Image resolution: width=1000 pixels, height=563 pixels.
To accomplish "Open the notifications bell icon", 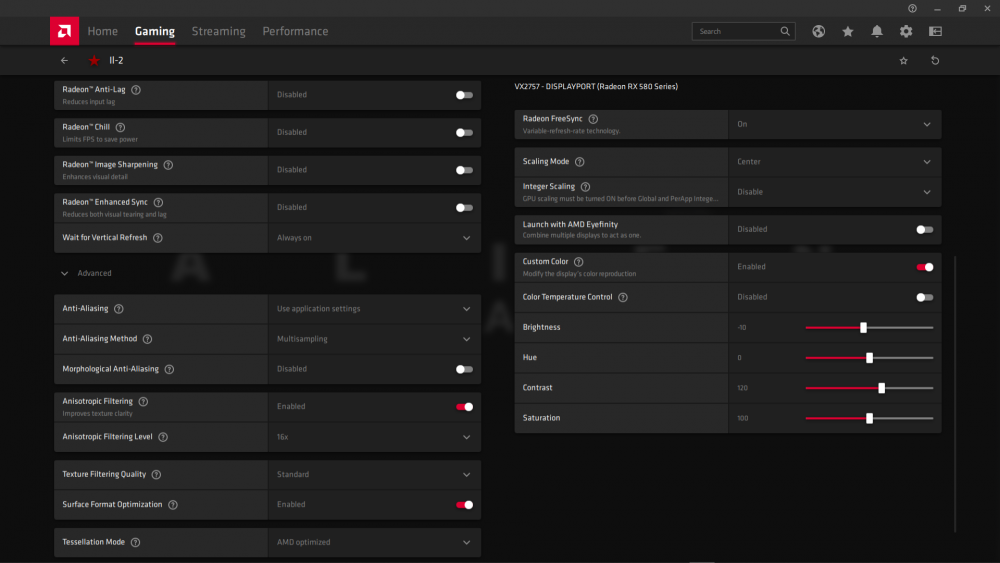I will click(877, 31).
